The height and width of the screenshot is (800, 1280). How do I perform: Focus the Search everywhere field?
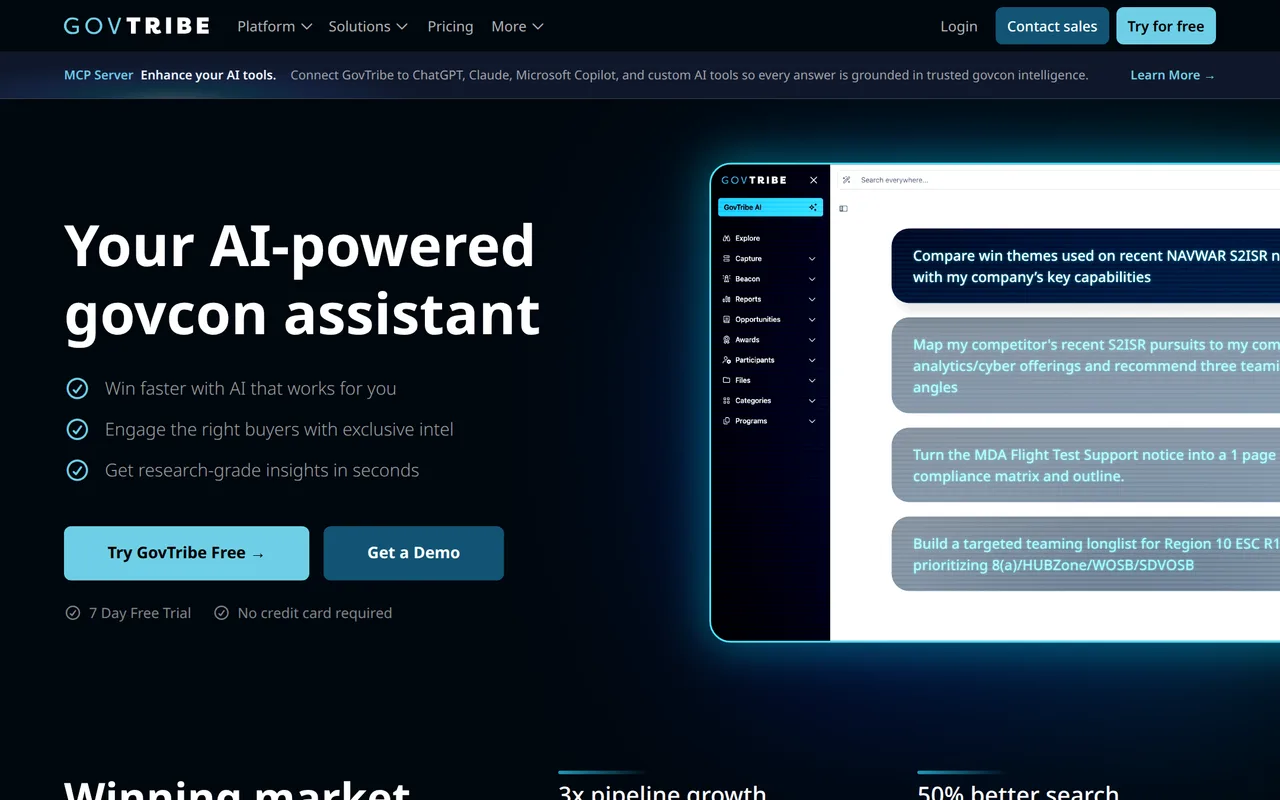pos(1060,180)
